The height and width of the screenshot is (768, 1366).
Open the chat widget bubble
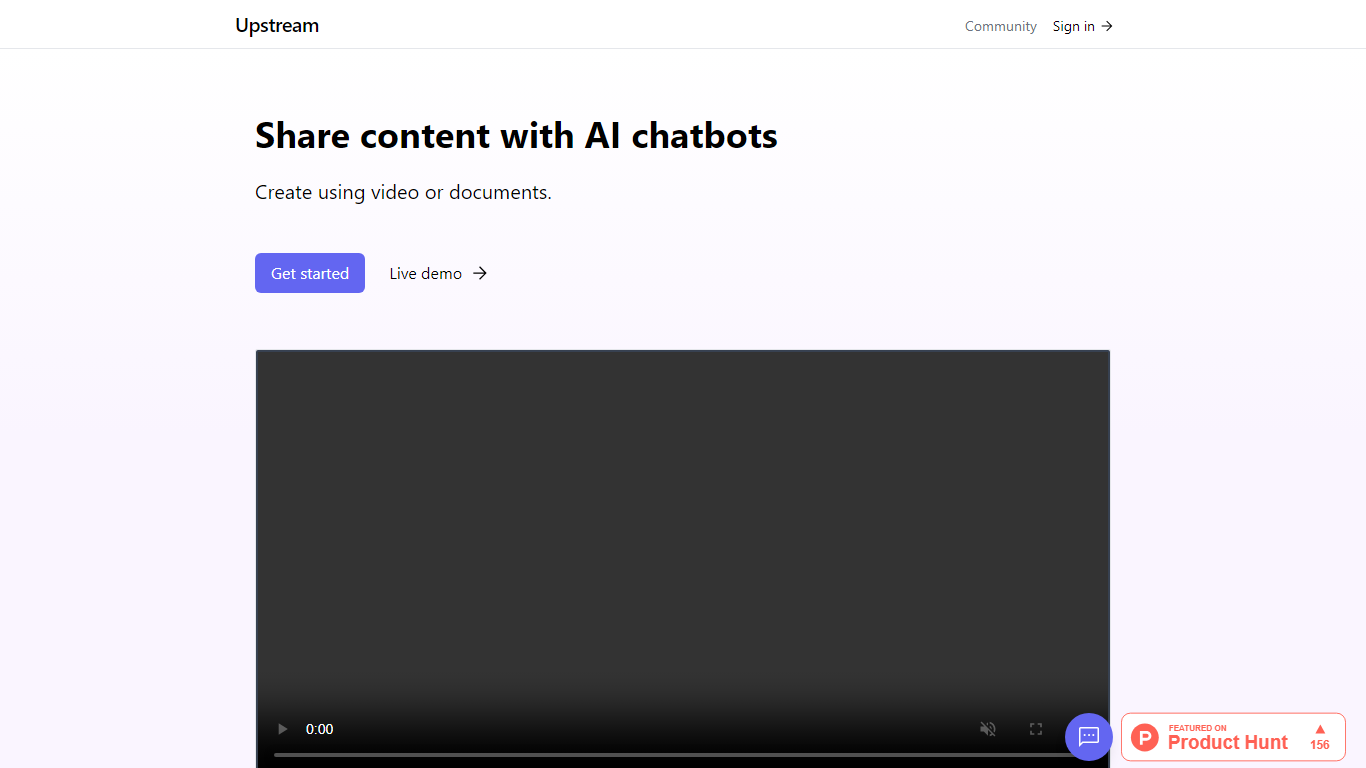[1088, 737]
